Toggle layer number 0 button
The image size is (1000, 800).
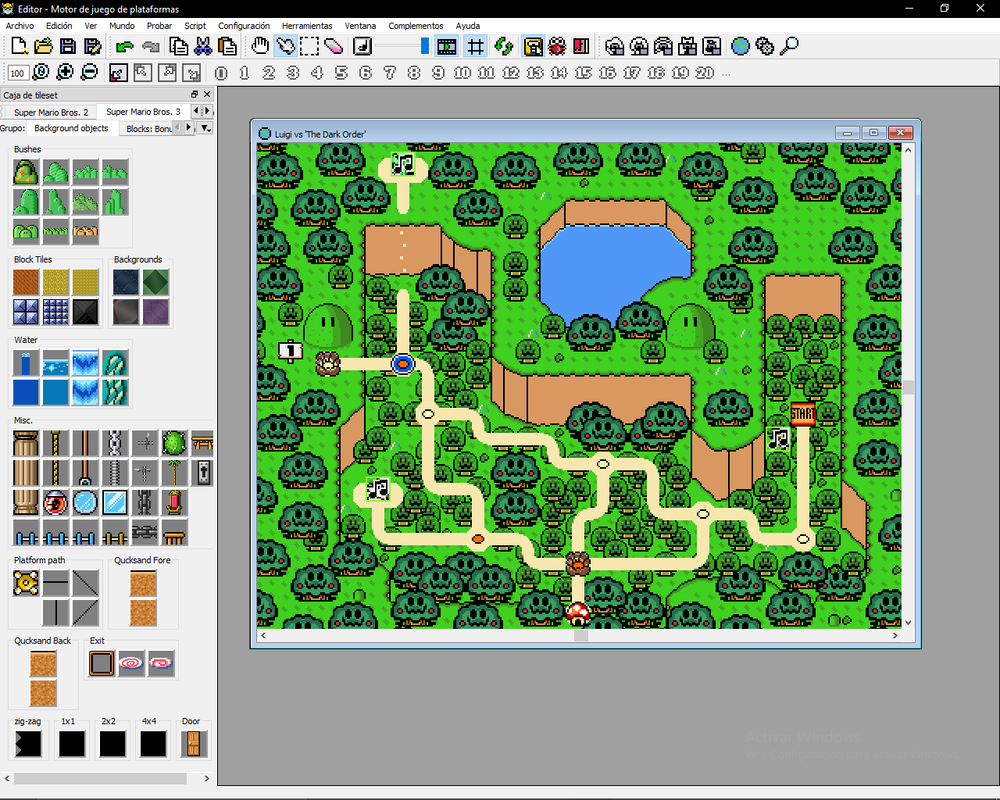point(221,73)
